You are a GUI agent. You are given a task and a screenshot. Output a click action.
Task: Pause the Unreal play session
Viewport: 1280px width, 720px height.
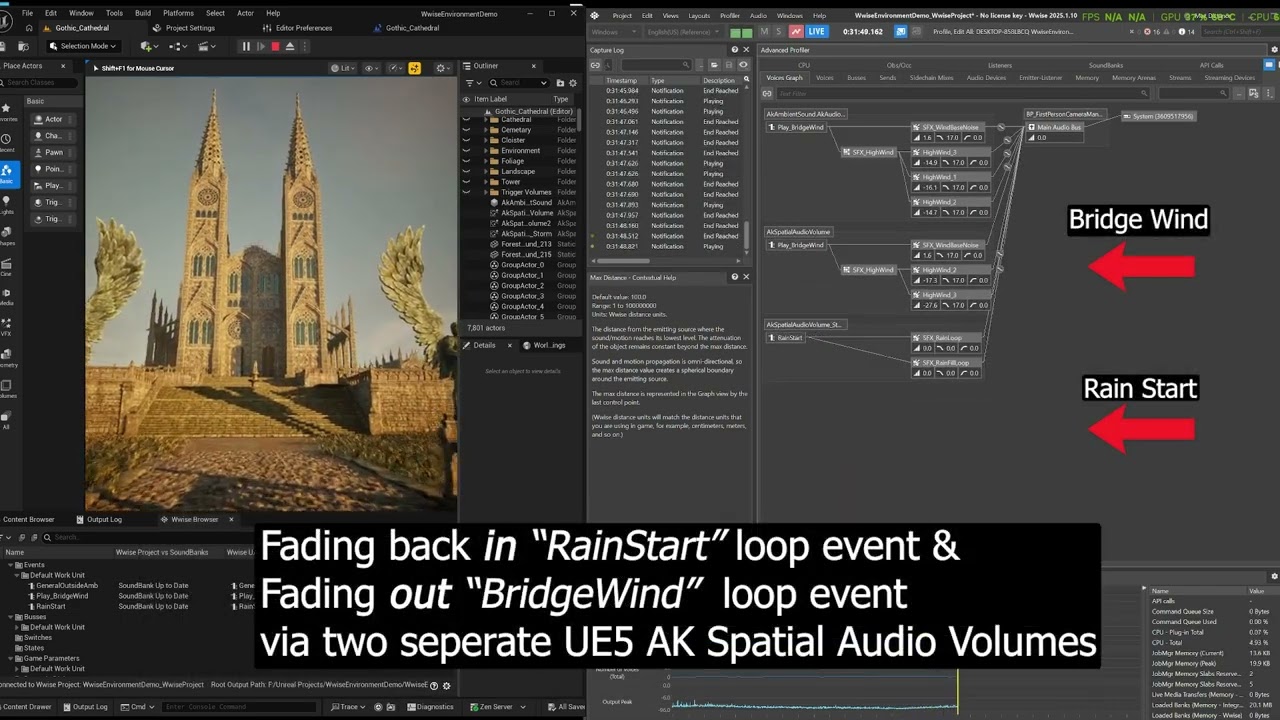[x=246, y=46]
